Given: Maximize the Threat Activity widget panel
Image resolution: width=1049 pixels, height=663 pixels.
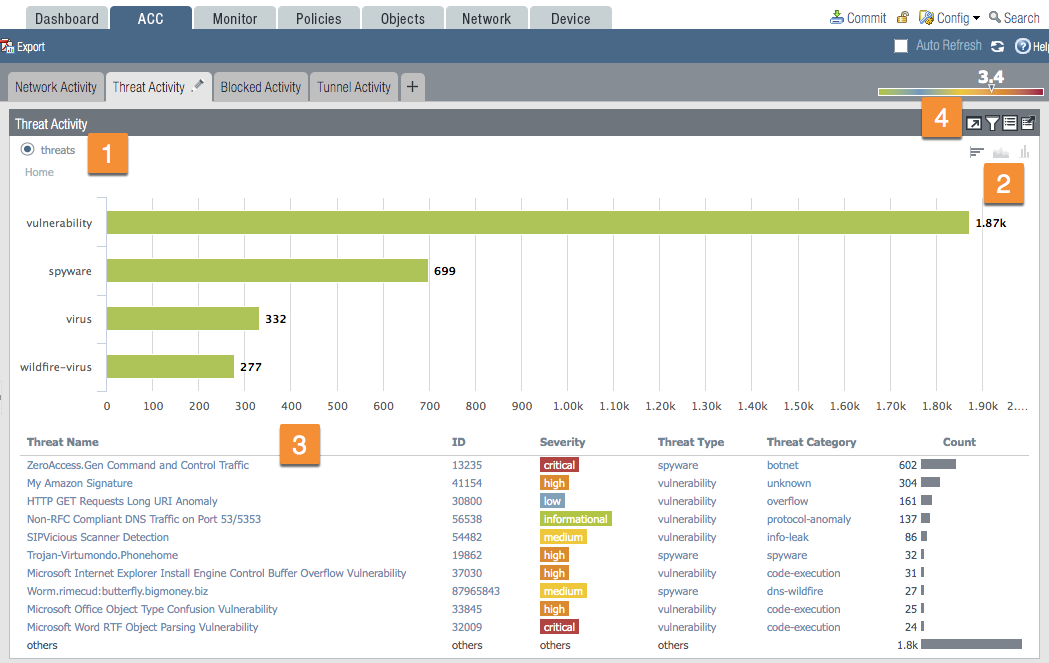Looking at the screenshot, I should [x=974, y=124].
